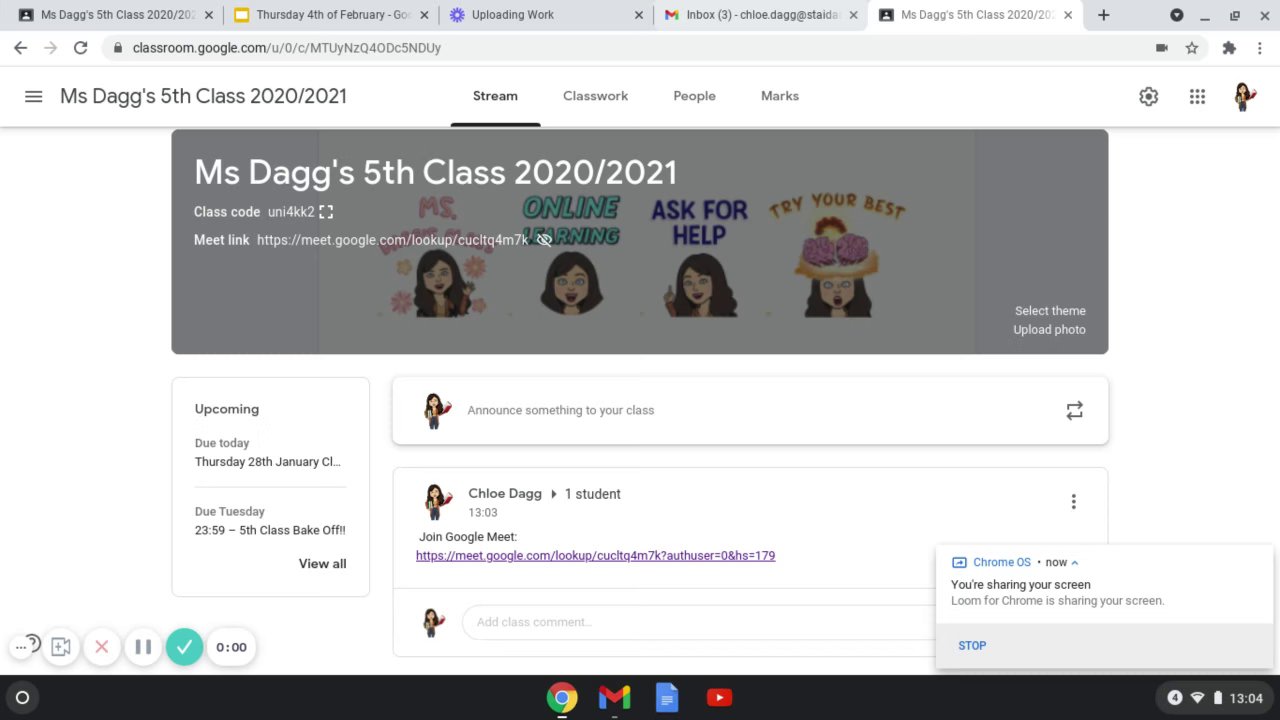Open a new browser tab

point(1103,15)
